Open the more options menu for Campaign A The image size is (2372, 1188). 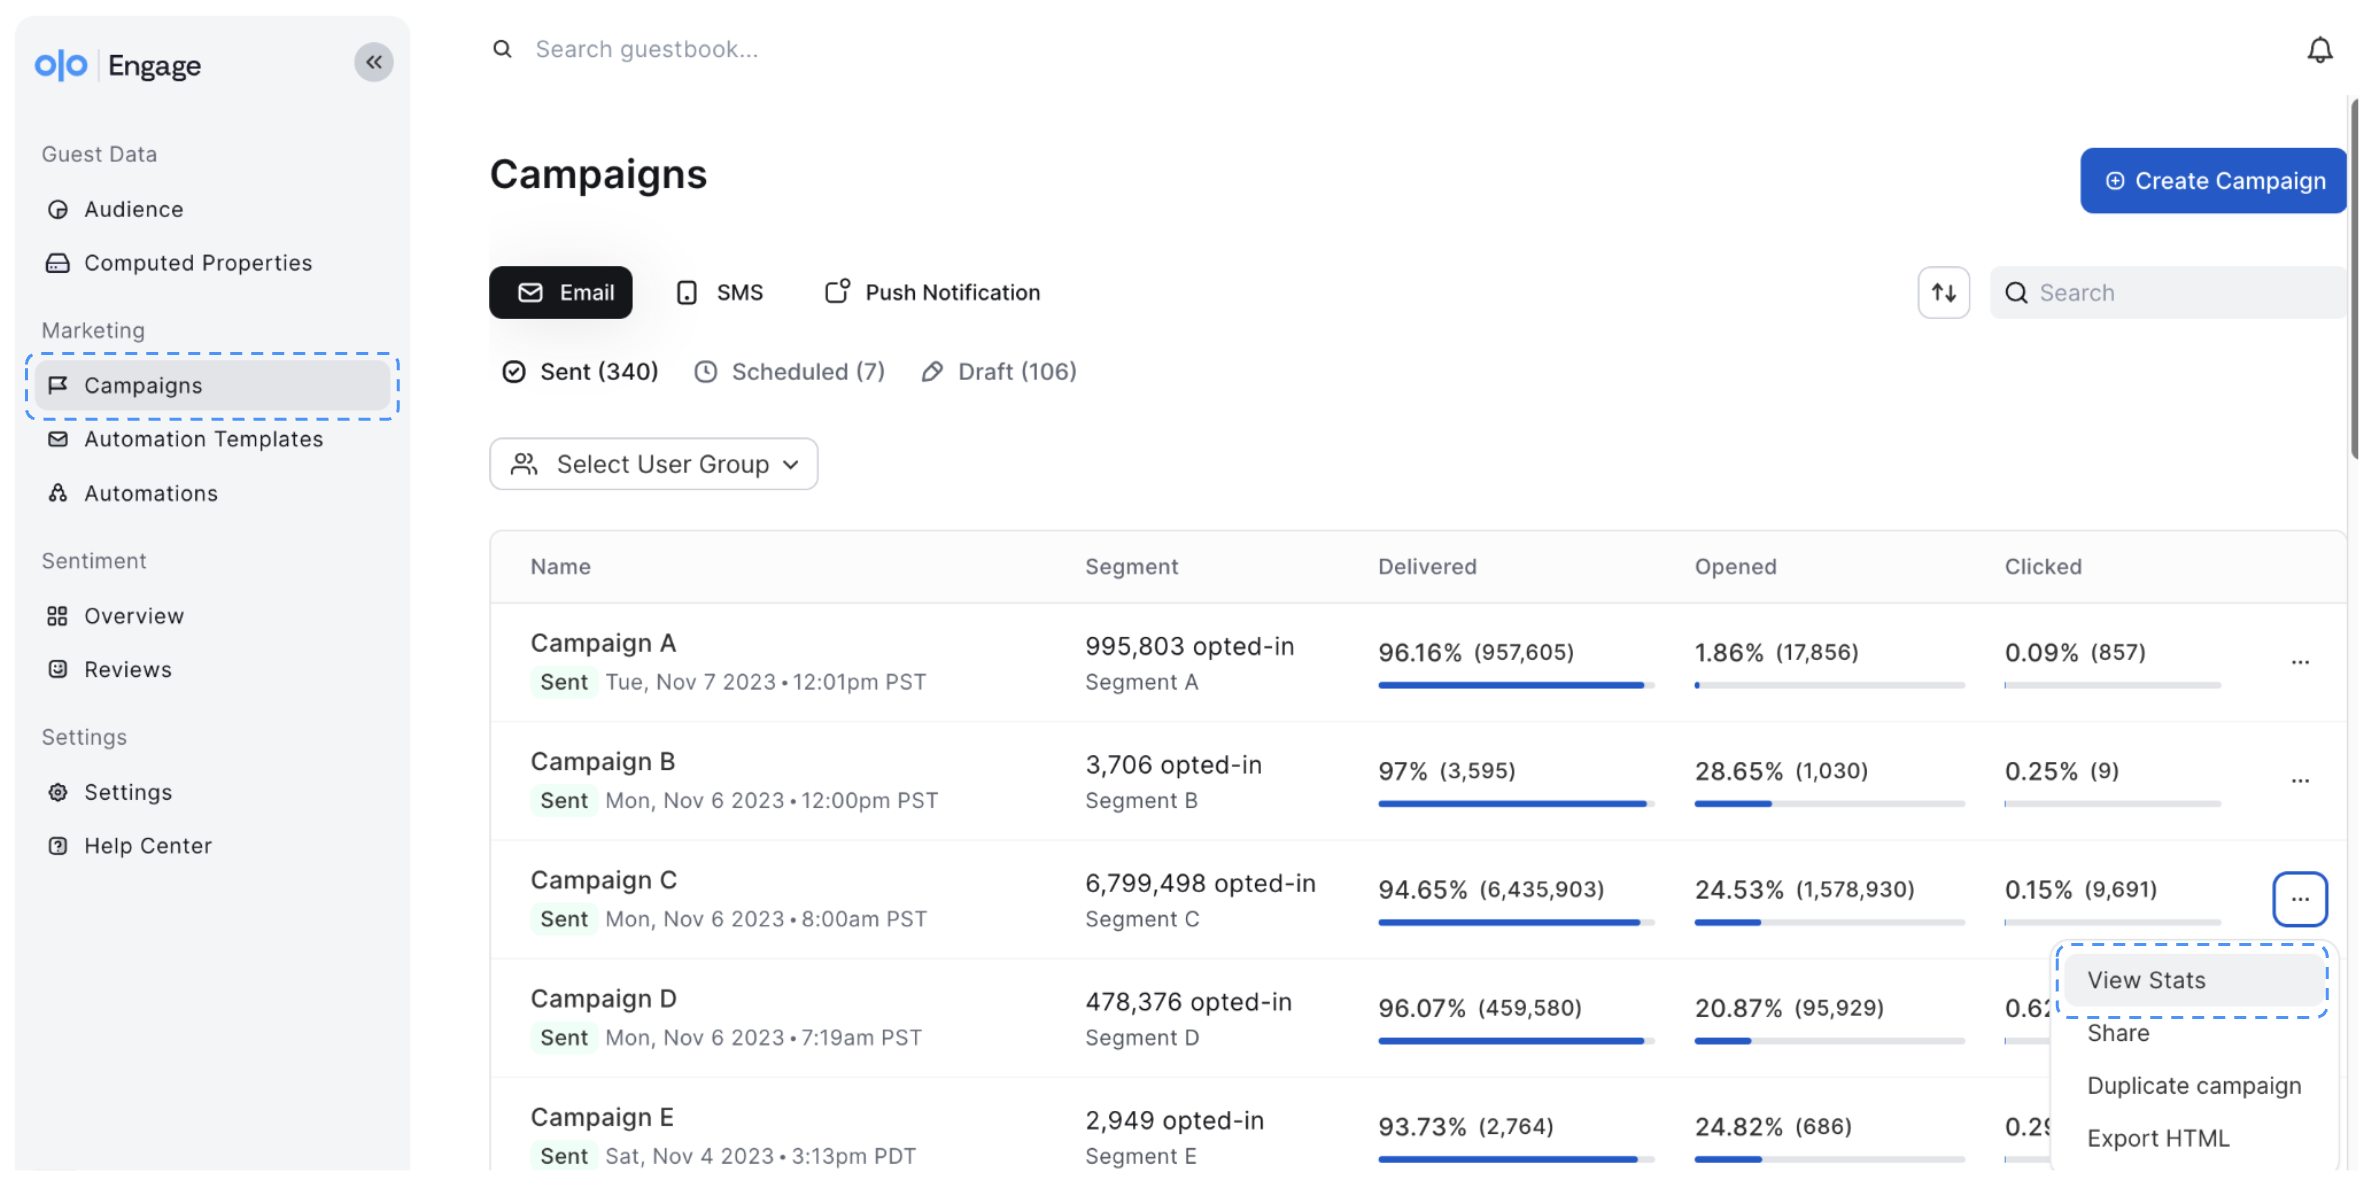click(2300, 662)
